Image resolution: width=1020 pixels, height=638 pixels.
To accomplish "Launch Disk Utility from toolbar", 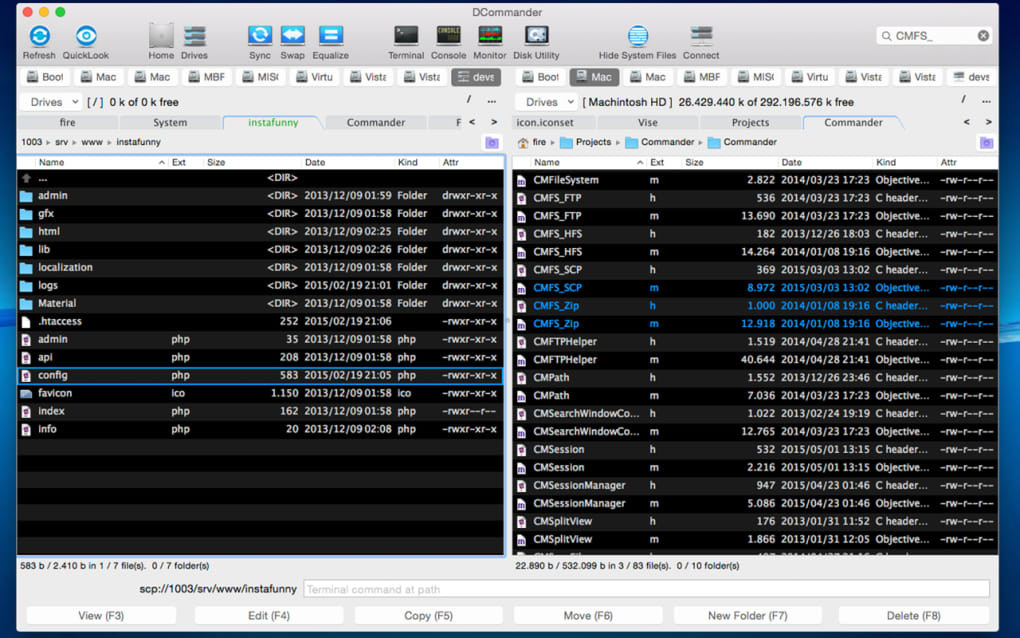I will click(x=536, y=37).
